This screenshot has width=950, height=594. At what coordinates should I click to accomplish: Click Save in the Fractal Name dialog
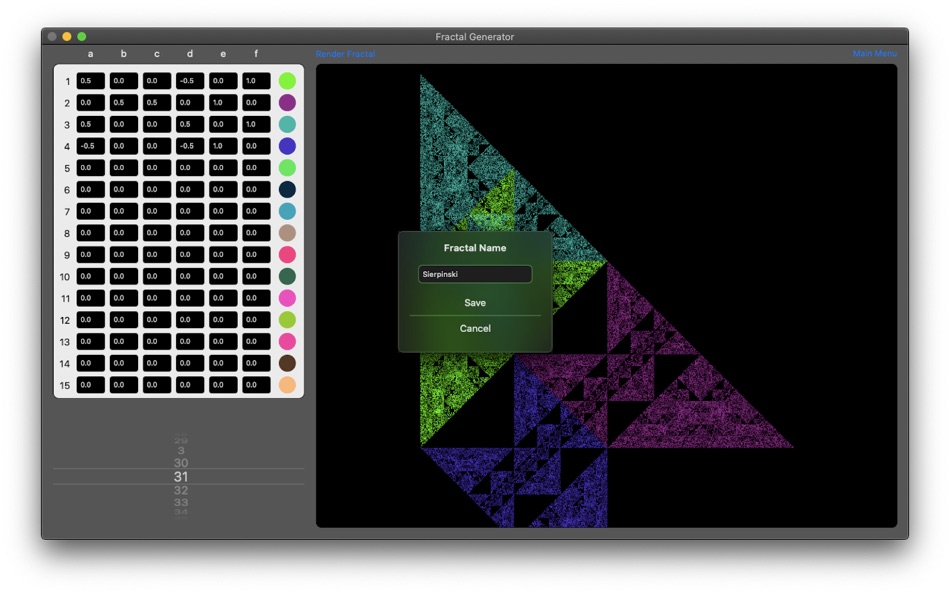pos(475,302)
